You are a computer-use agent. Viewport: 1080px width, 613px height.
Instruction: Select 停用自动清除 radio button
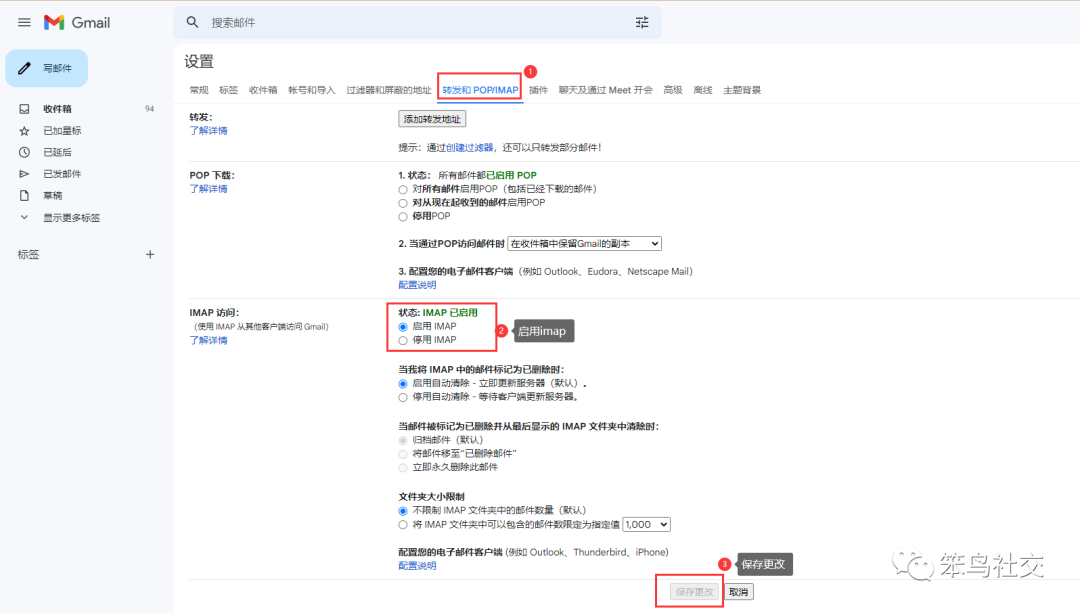[x=403, y=397]
